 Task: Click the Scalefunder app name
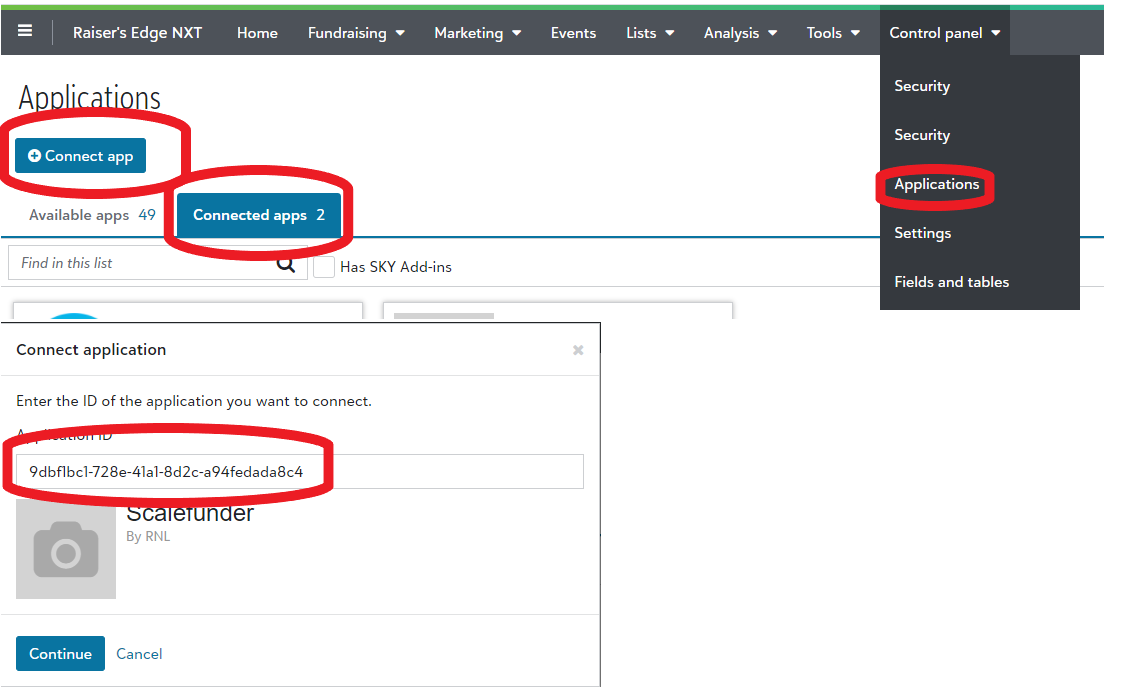coord(190,513)
